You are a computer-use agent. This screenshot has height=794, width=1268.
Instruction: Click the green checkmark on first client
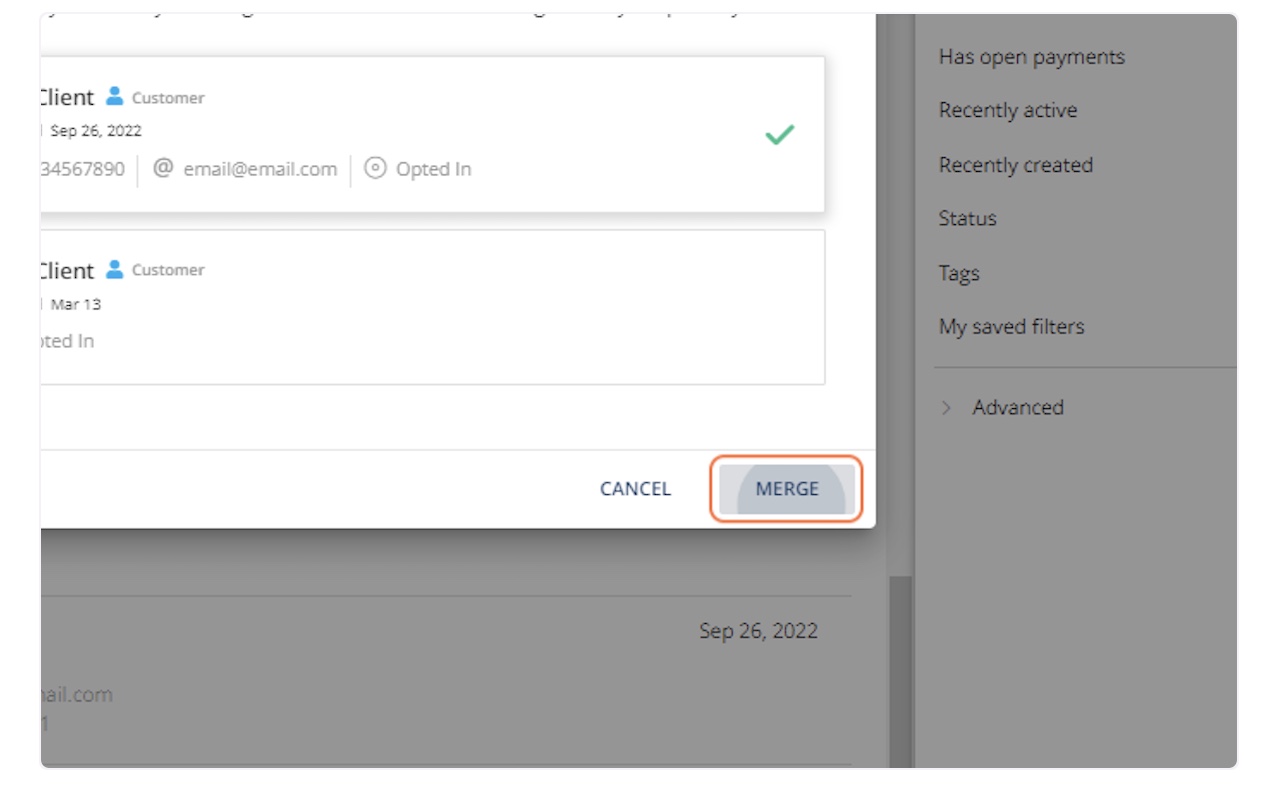[x=779, y=135]
